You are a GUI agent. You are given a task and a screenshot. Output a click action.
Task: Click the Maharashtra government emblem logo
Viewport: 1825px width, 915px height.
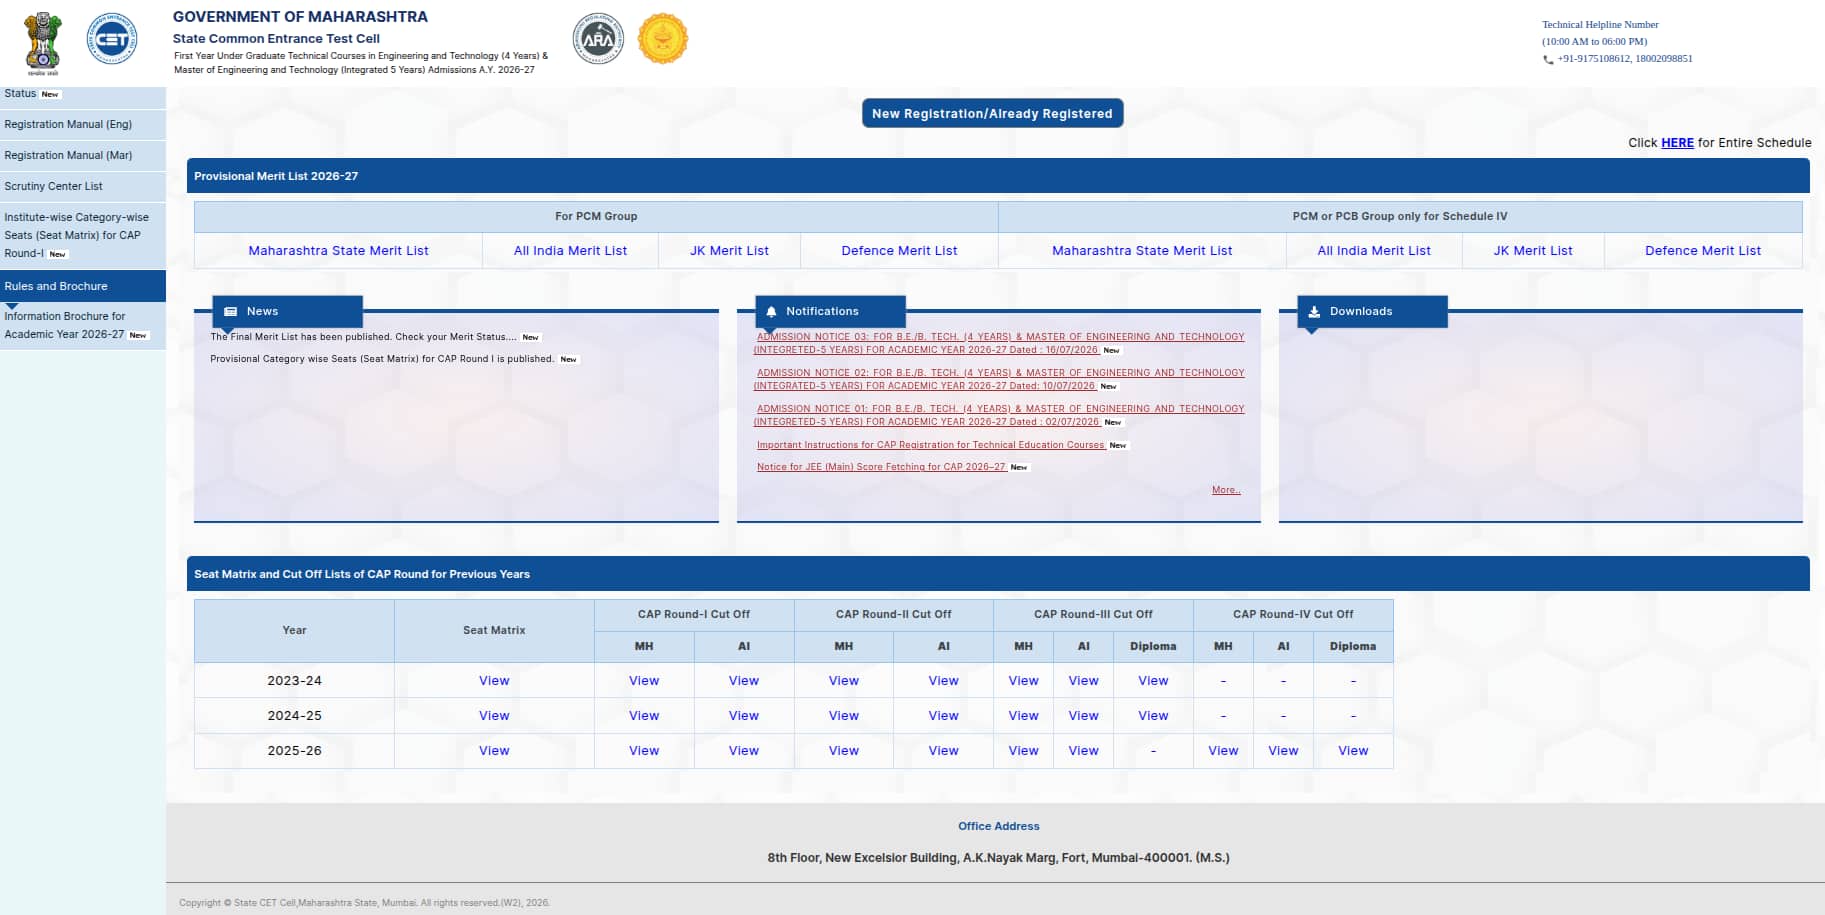pos(42,43)
